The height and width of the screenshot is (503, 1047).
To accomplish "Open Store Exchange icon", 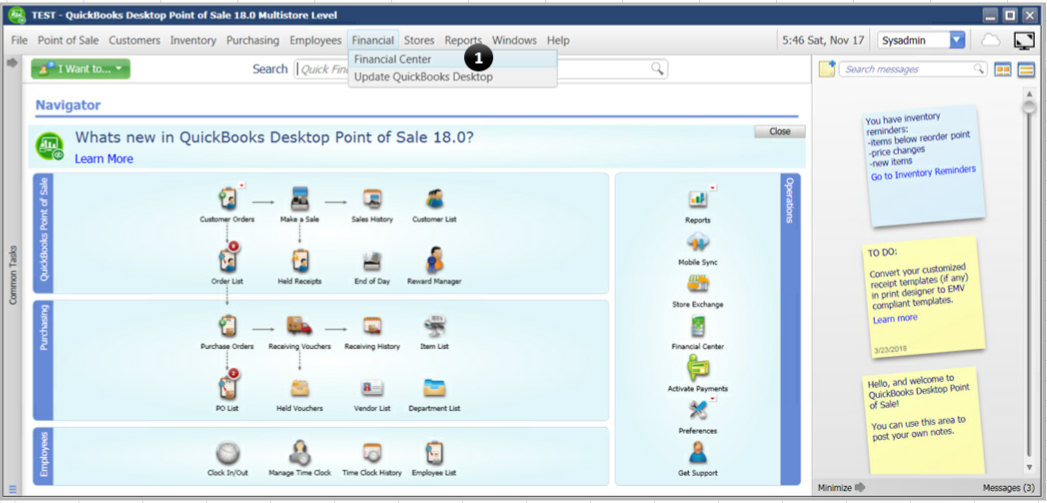I will coord(698,284).
